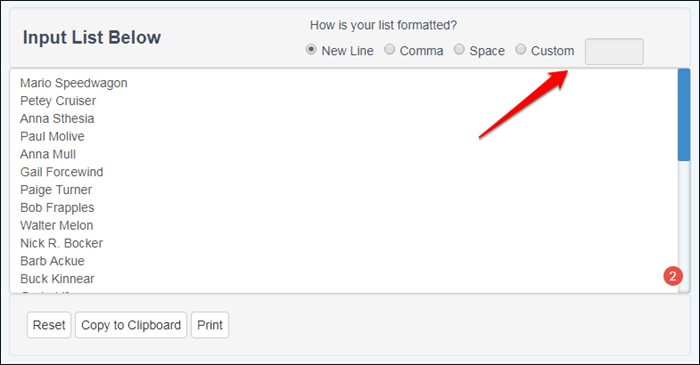Click on the Anna Sthesia entry
Image resolution: width=700 pixels, height=365 pixels.
click(57, 119)
